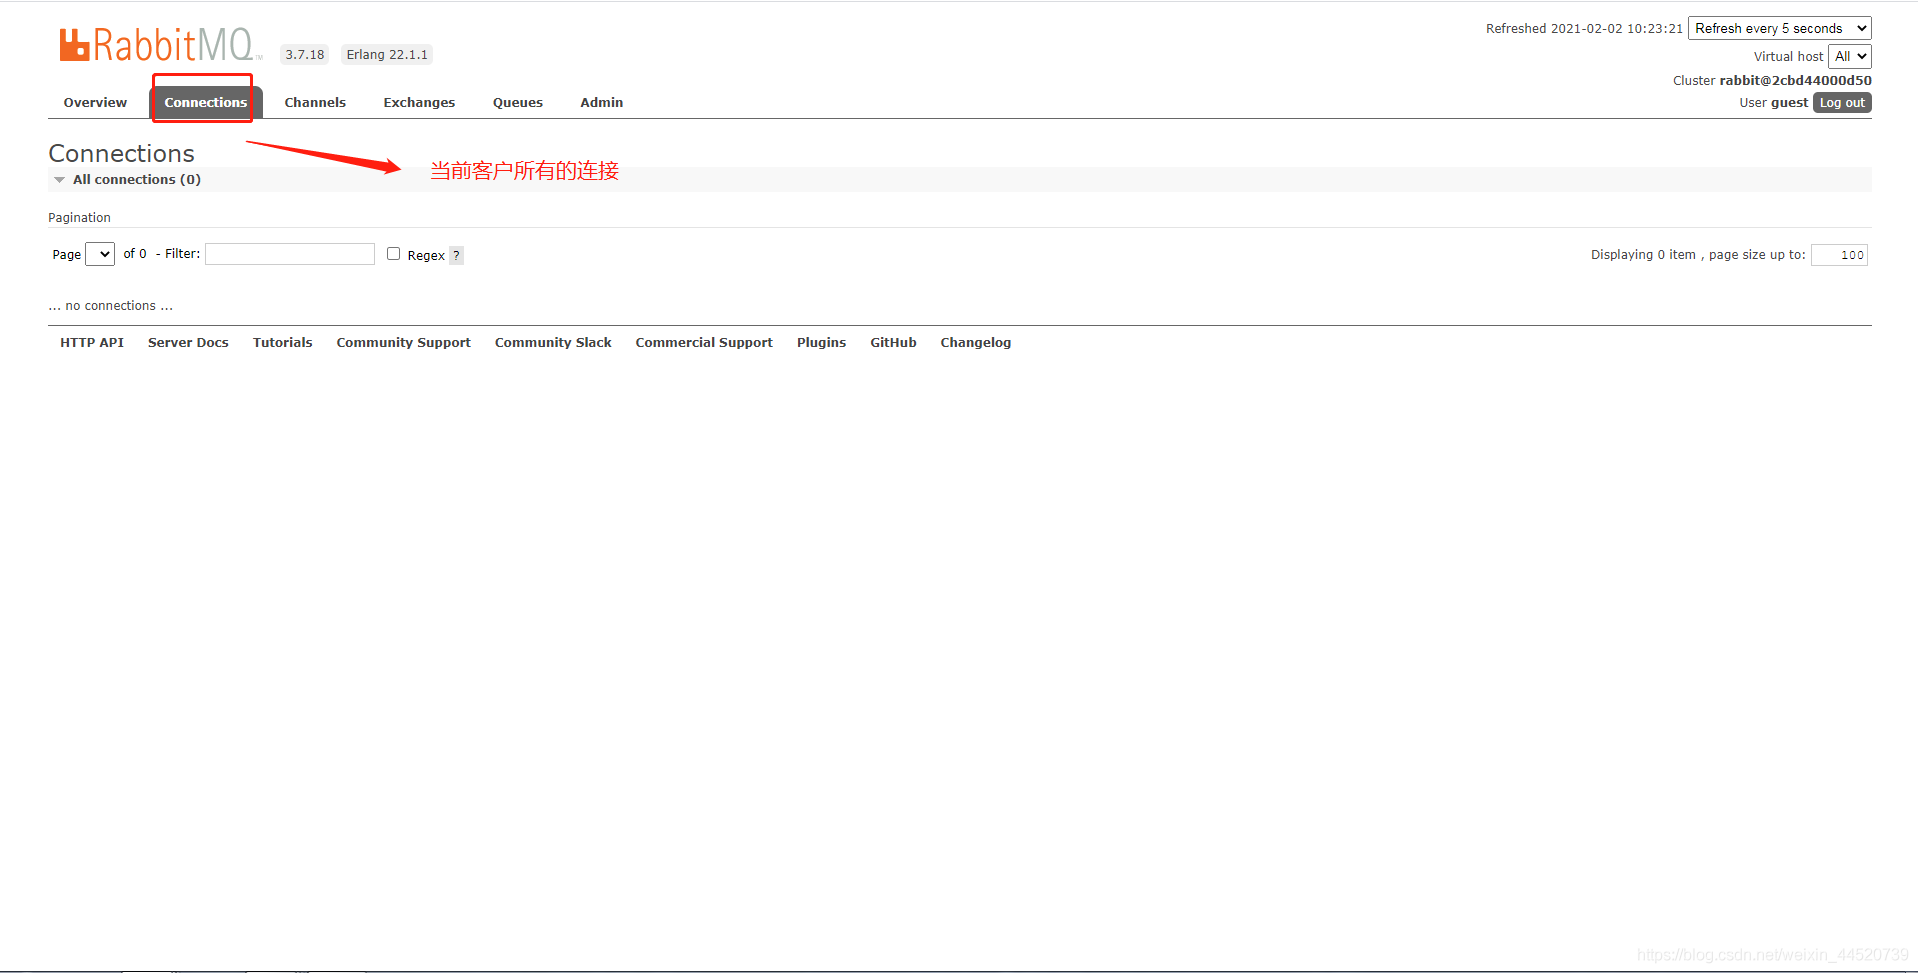Click the 'Displaying 0 item' text
The height and width of the screenshot is (973, 1918).
pyautogui.click(x=1643, y=255)
